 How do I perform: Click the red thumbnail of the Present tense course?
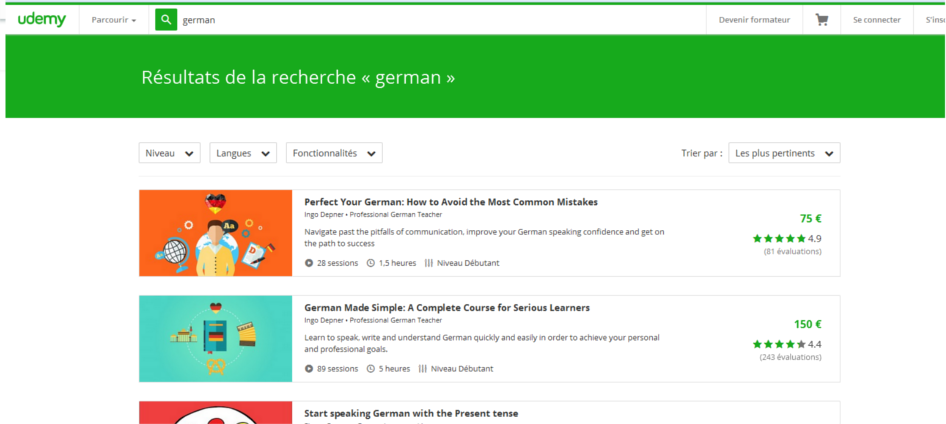(x=215, y=413)
